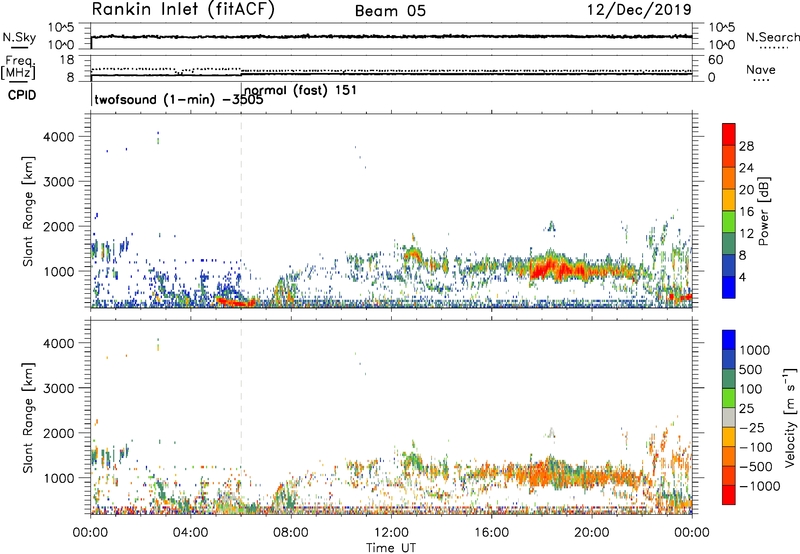Click the 'Beam 05' label
The height and width of the screenshot is (554, 800).
coord(390,11)
